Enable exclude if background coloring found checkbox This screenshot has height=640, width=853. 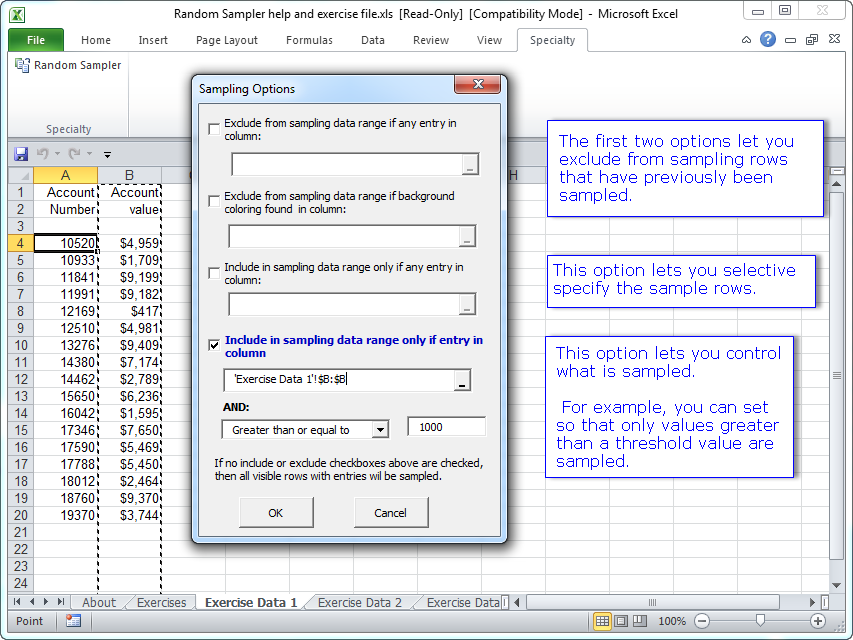click(x=214, y=201)
